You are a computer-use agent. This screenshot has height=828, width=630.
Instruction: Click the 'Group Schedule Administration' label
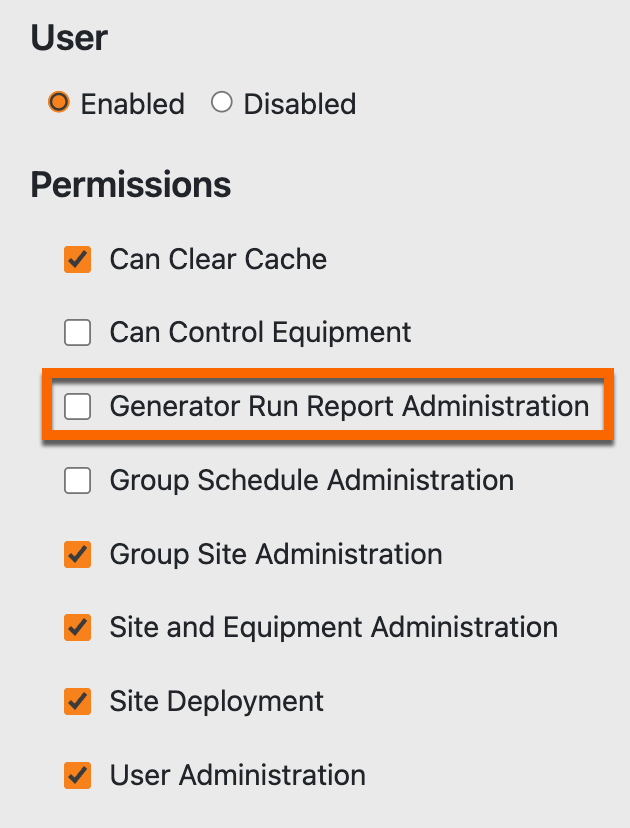pos(311,481)
